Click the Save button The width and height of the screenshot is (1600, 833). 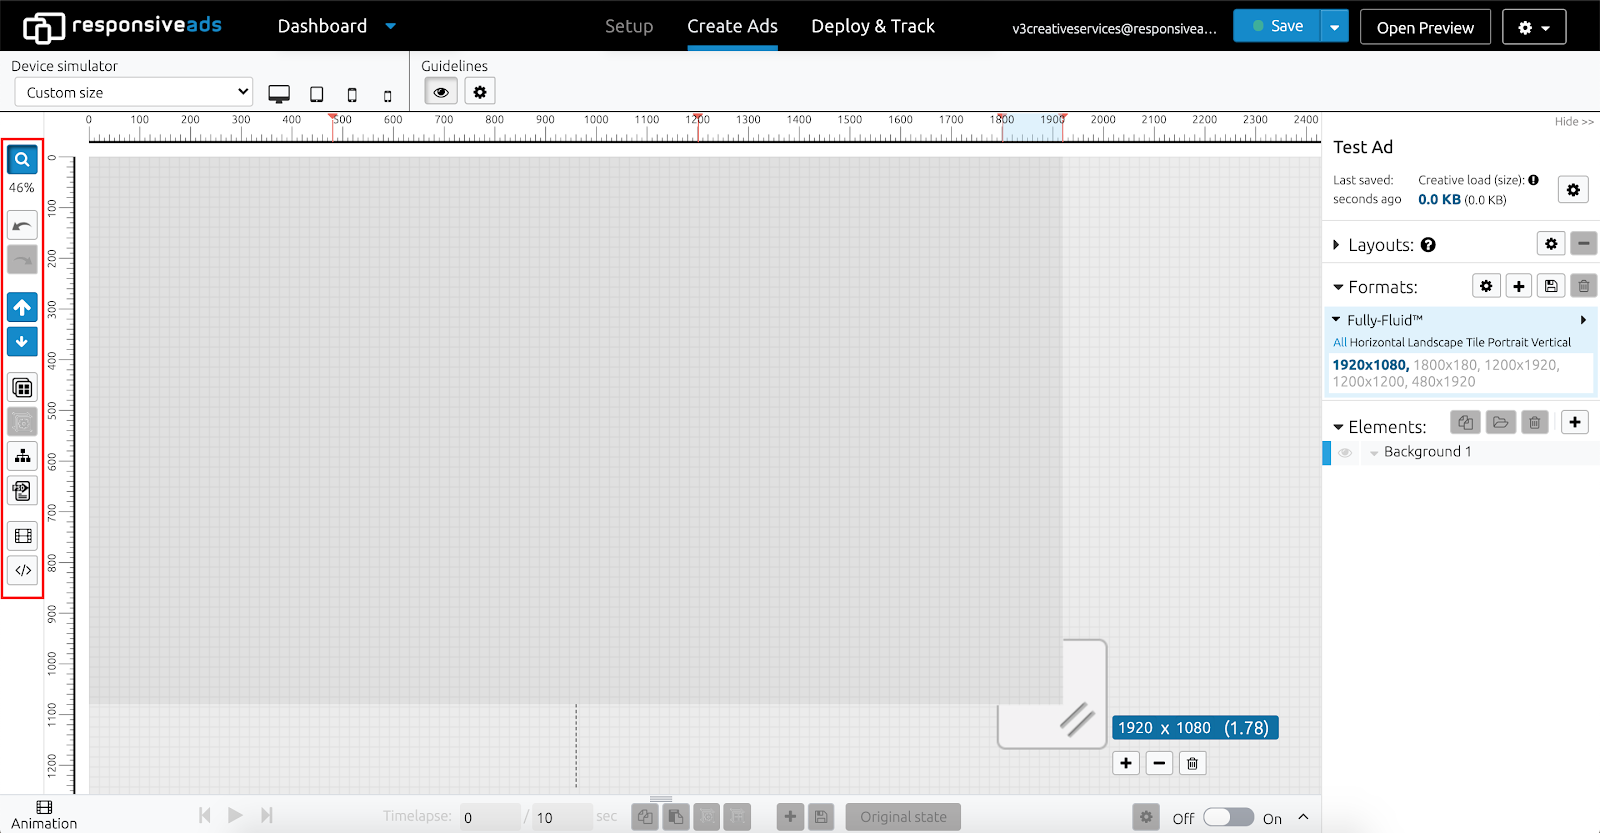tap(1277, 26)
